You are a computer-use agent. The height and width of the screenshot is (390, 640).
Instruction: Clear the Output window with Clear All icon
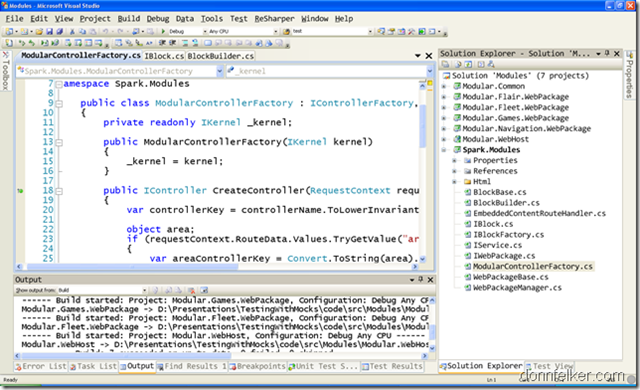pos(191,290)
